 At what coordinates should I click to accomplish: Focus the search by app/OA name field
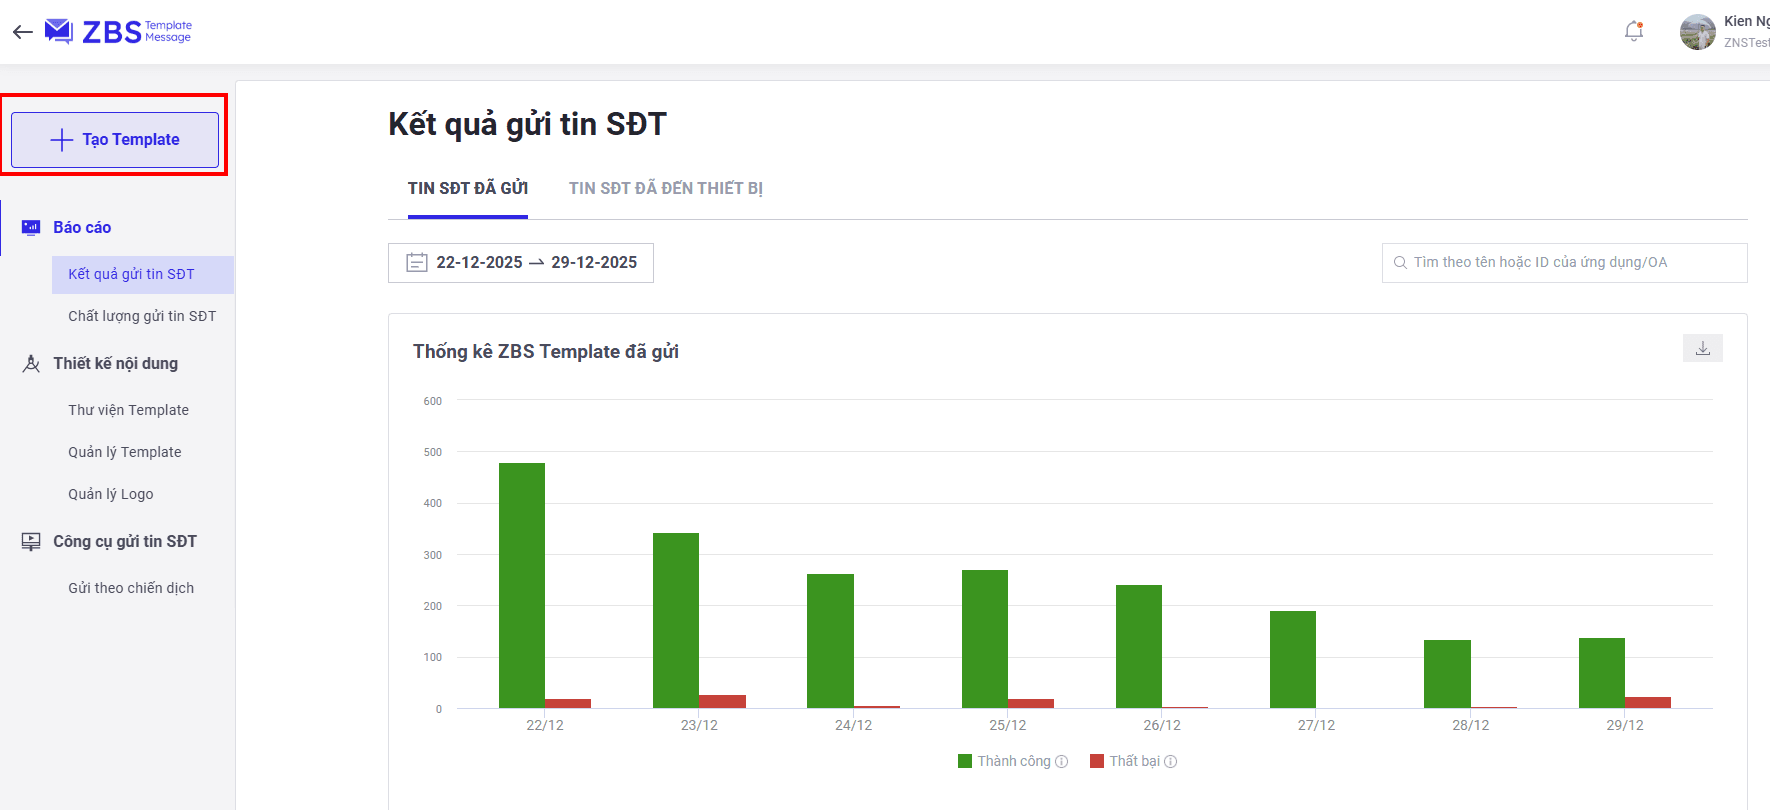[1564, 263]
